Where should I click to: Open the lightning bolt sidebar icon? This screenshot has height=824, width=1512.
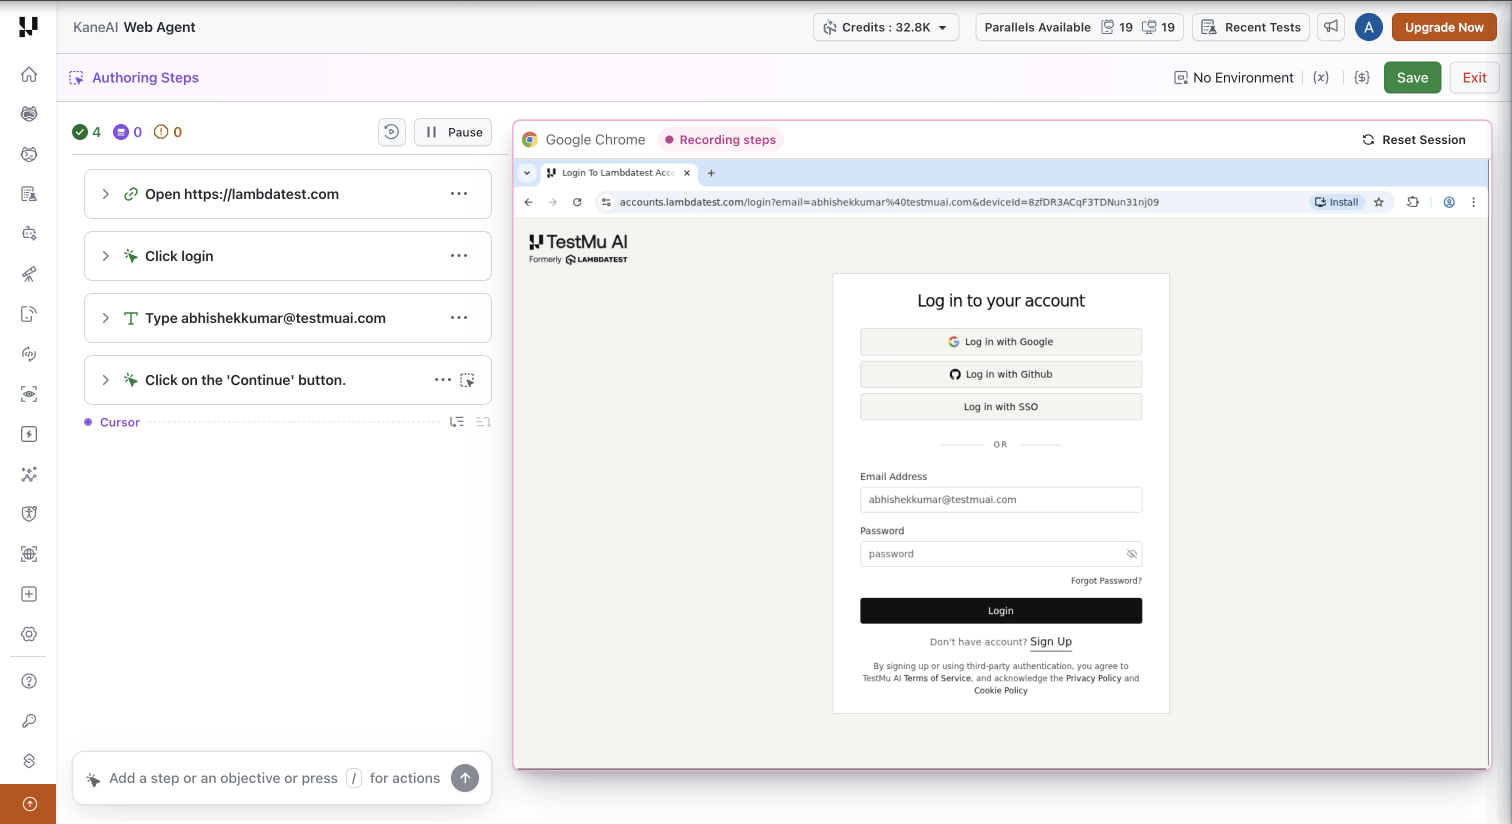29,434
